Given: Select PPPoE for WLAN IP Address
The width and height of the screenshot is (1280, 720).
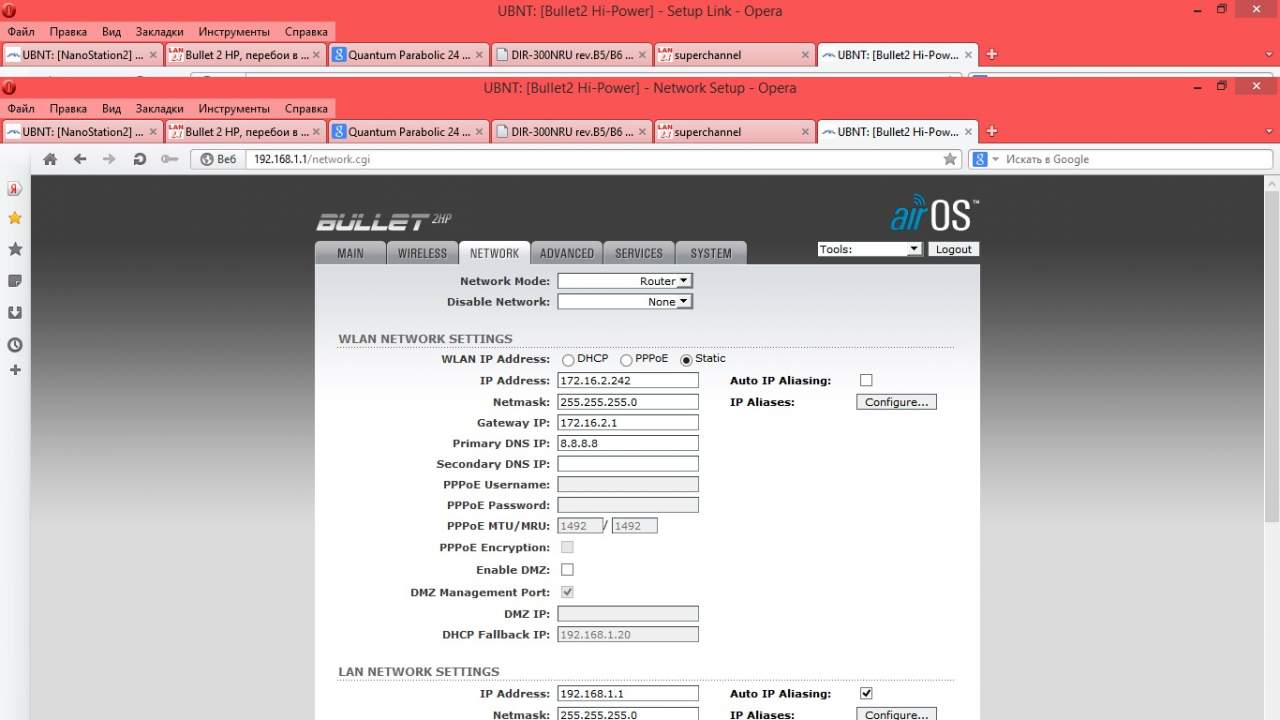Looking at the screenshot, I should (626, 360).
